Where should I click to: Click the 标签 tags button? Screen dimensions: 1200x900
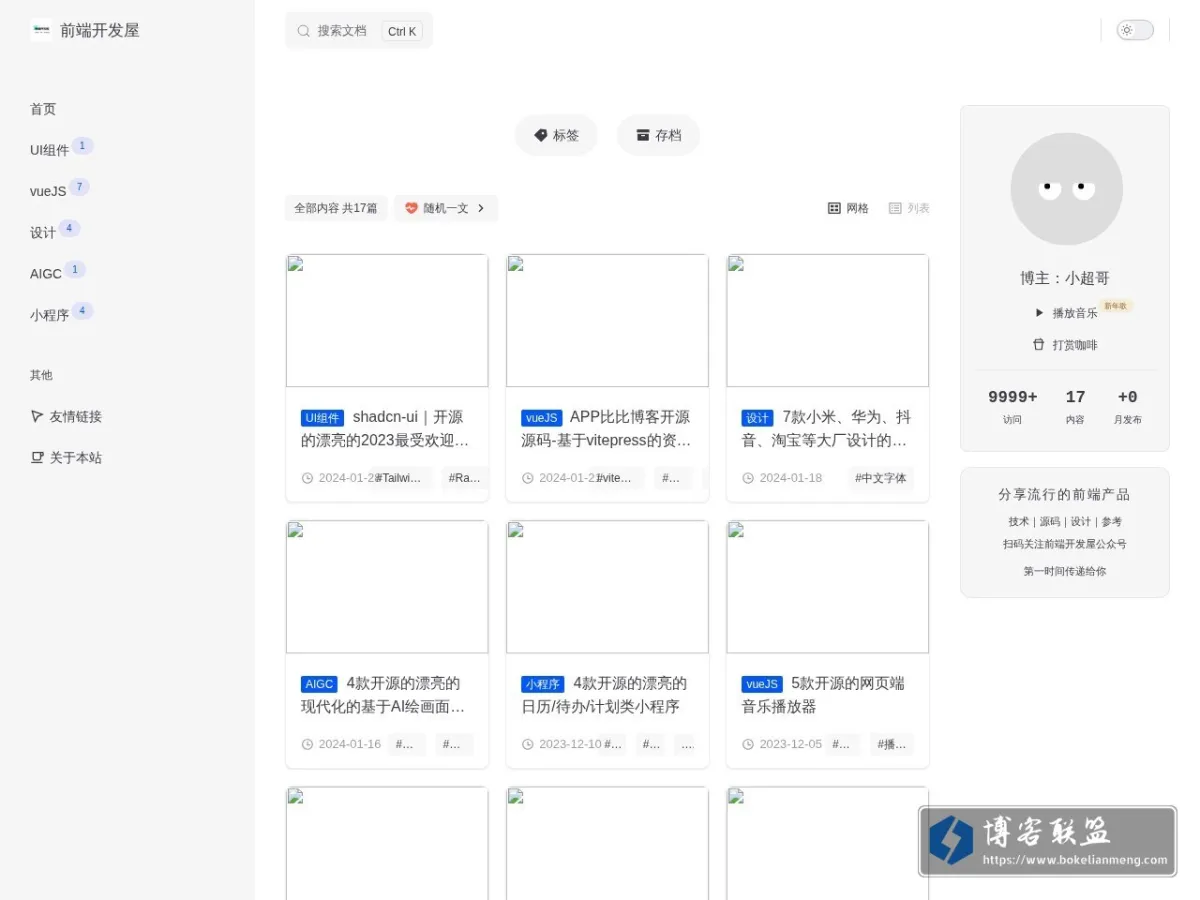tap(556, 135)
